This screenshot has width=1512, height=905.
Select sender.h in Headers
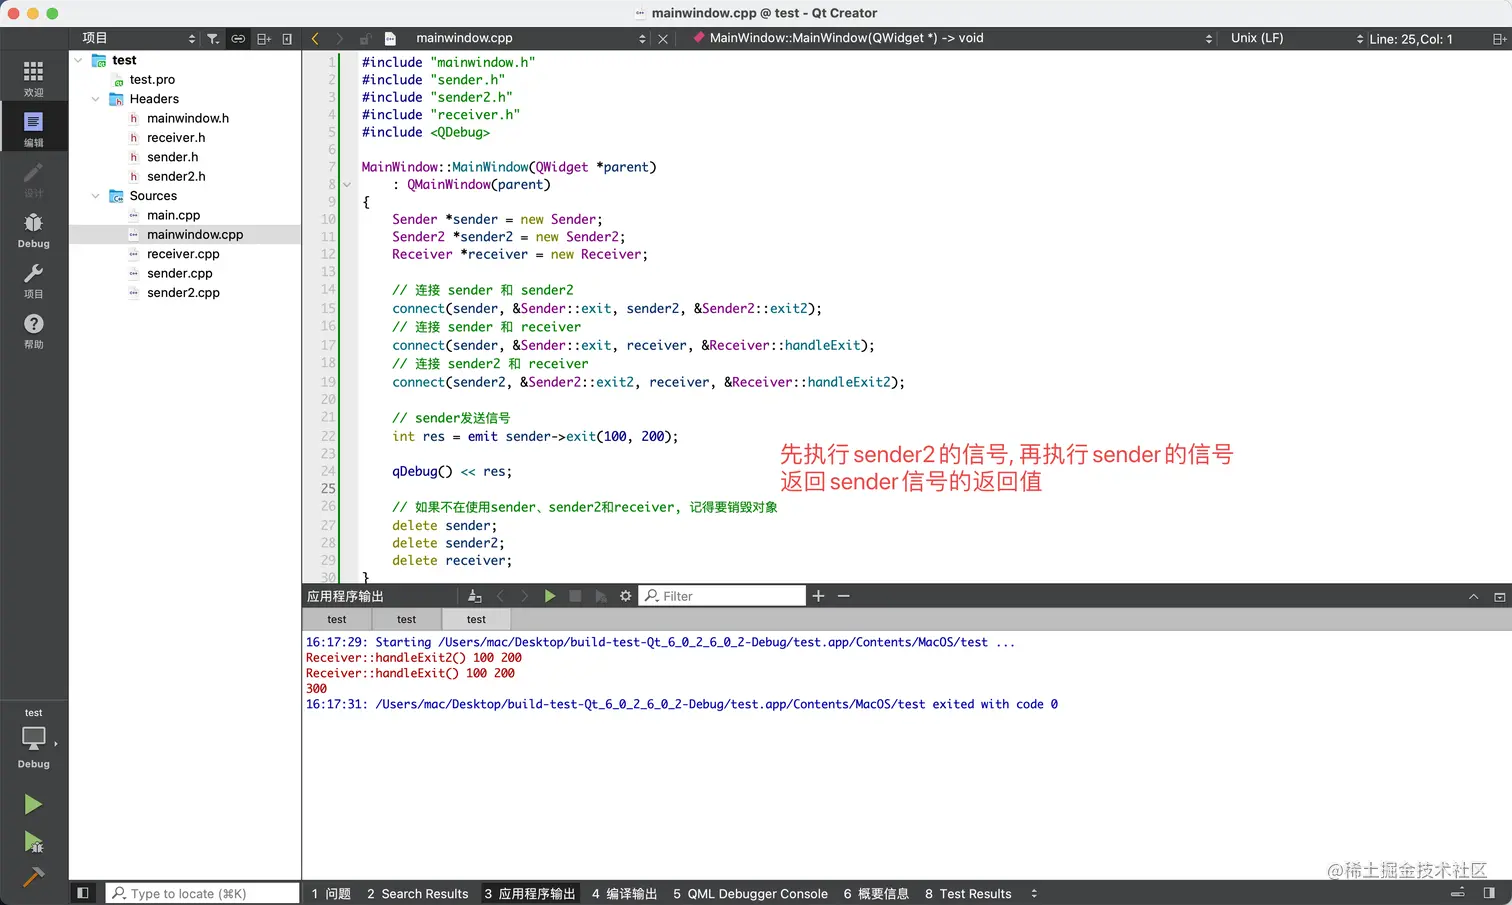click(172, 157)
